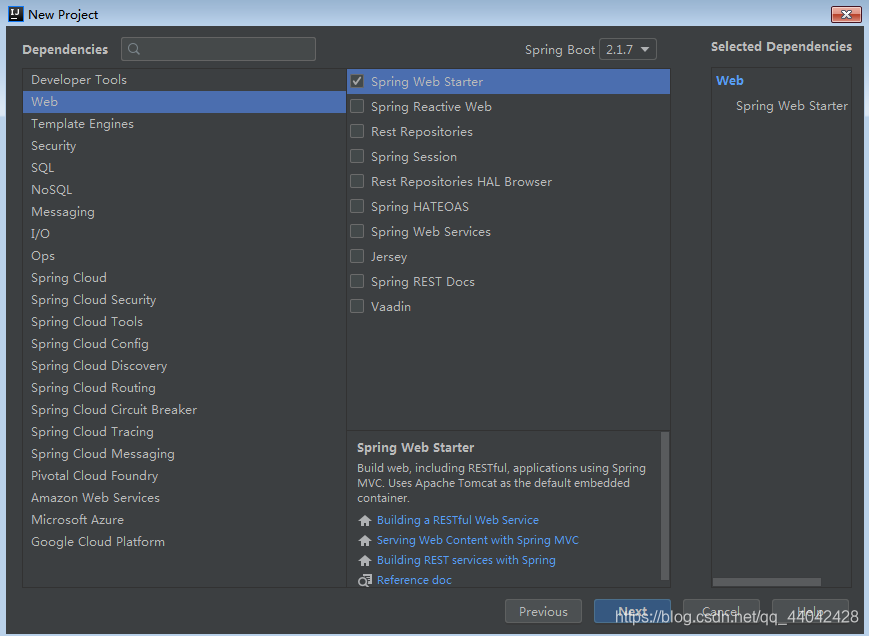Cancel the New Project dialog
This screenshot has height=636, width=869.
click(x=721, y=611)
